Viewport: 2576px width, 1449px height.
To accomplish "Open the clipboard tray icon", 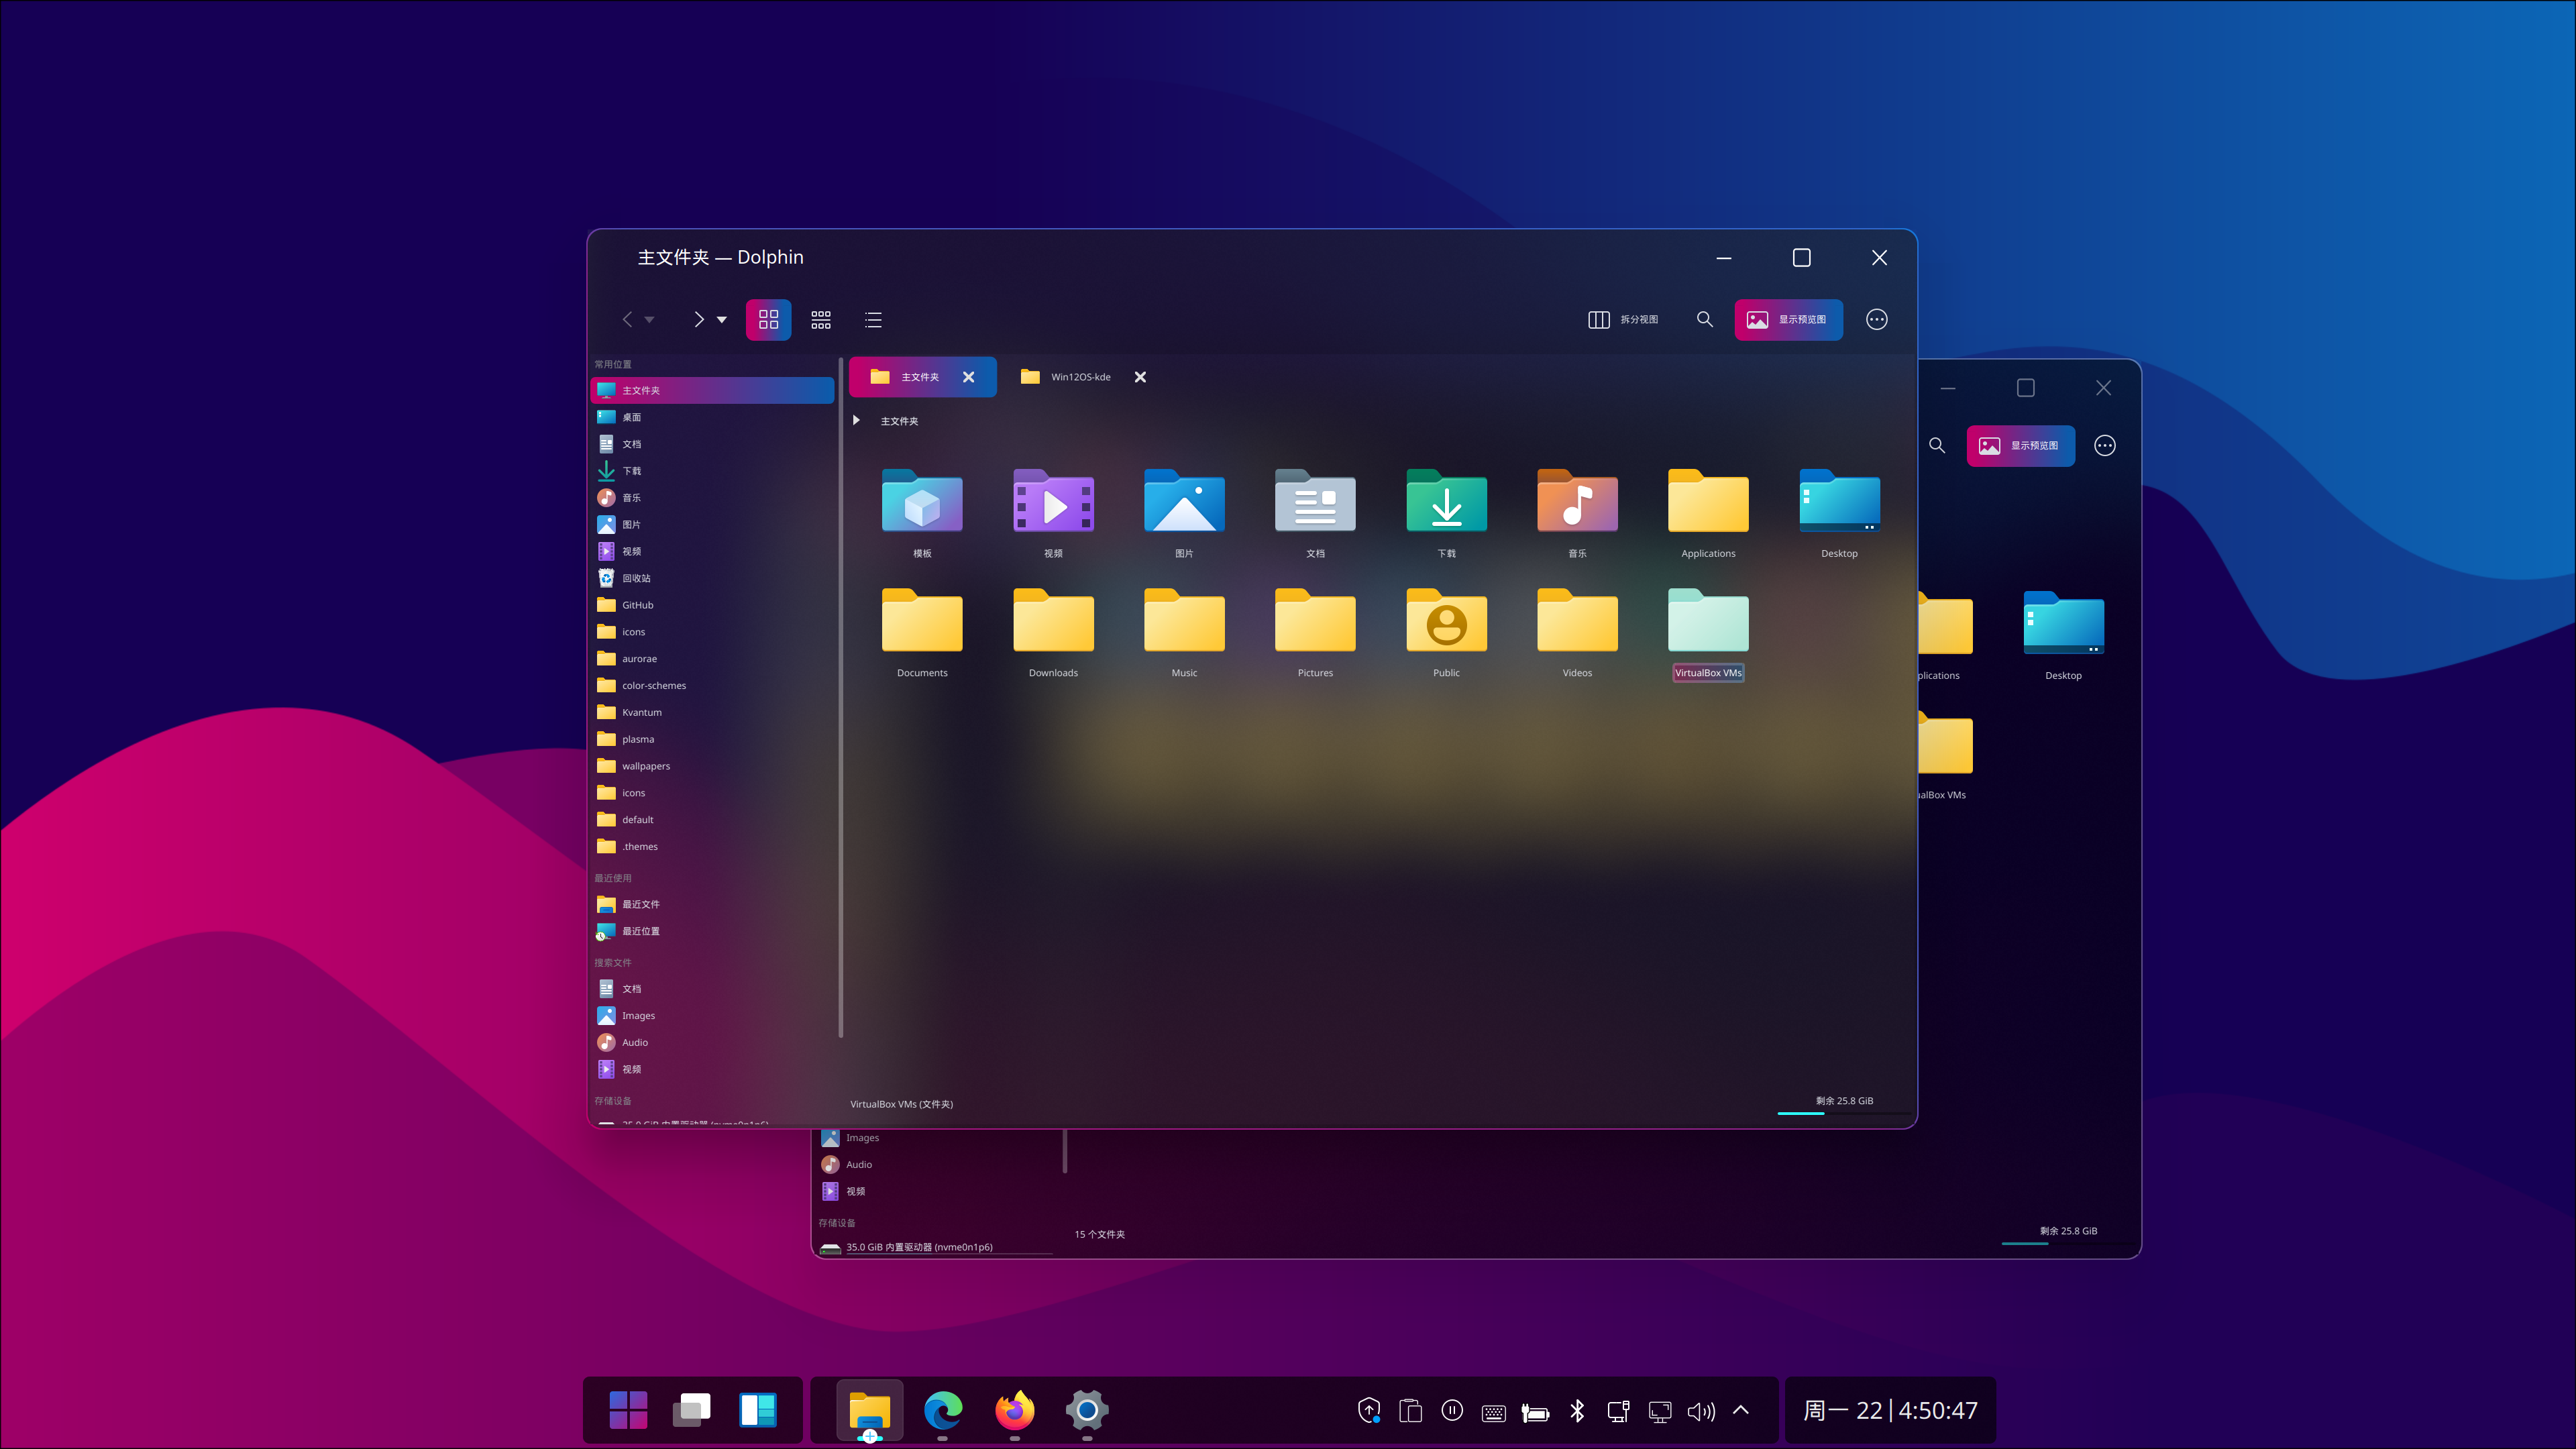I will pos(1411,1411).
